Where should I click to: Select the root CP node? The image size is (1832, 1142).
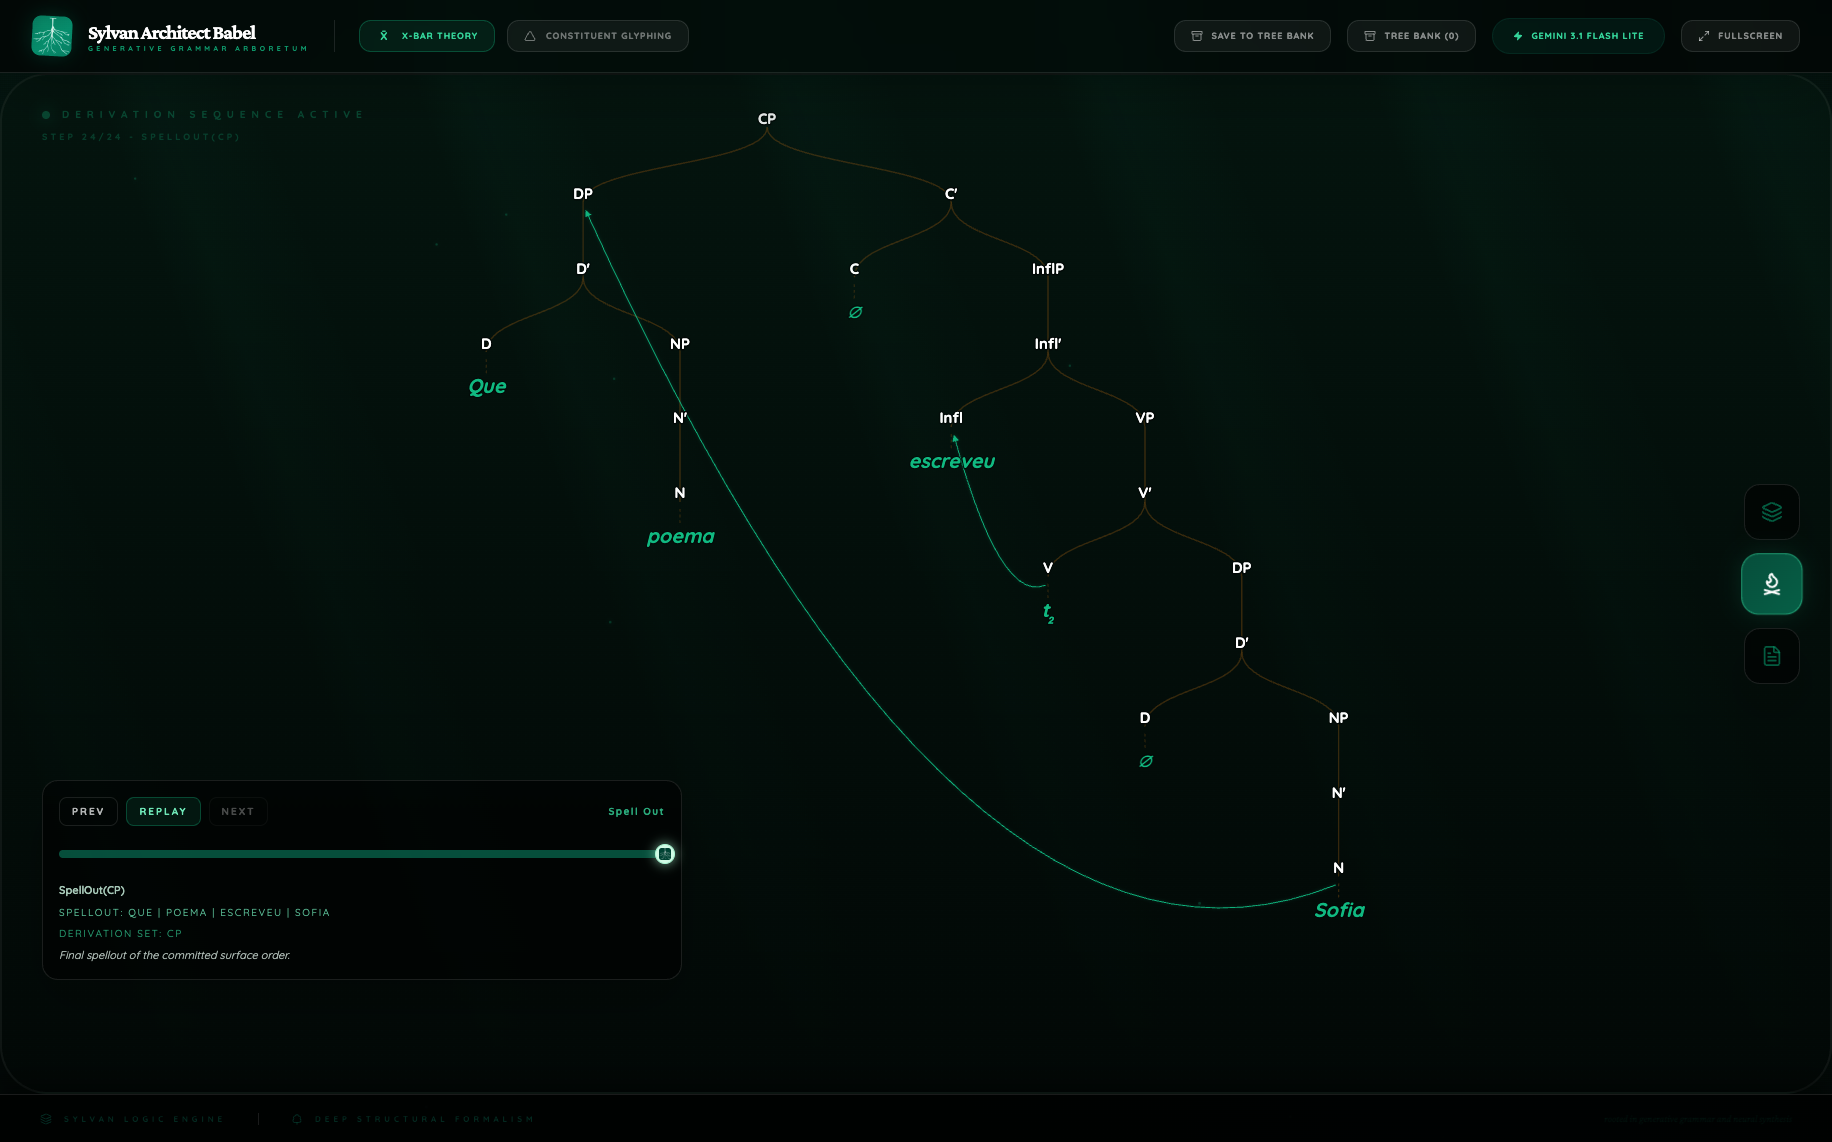click(767, 119)
